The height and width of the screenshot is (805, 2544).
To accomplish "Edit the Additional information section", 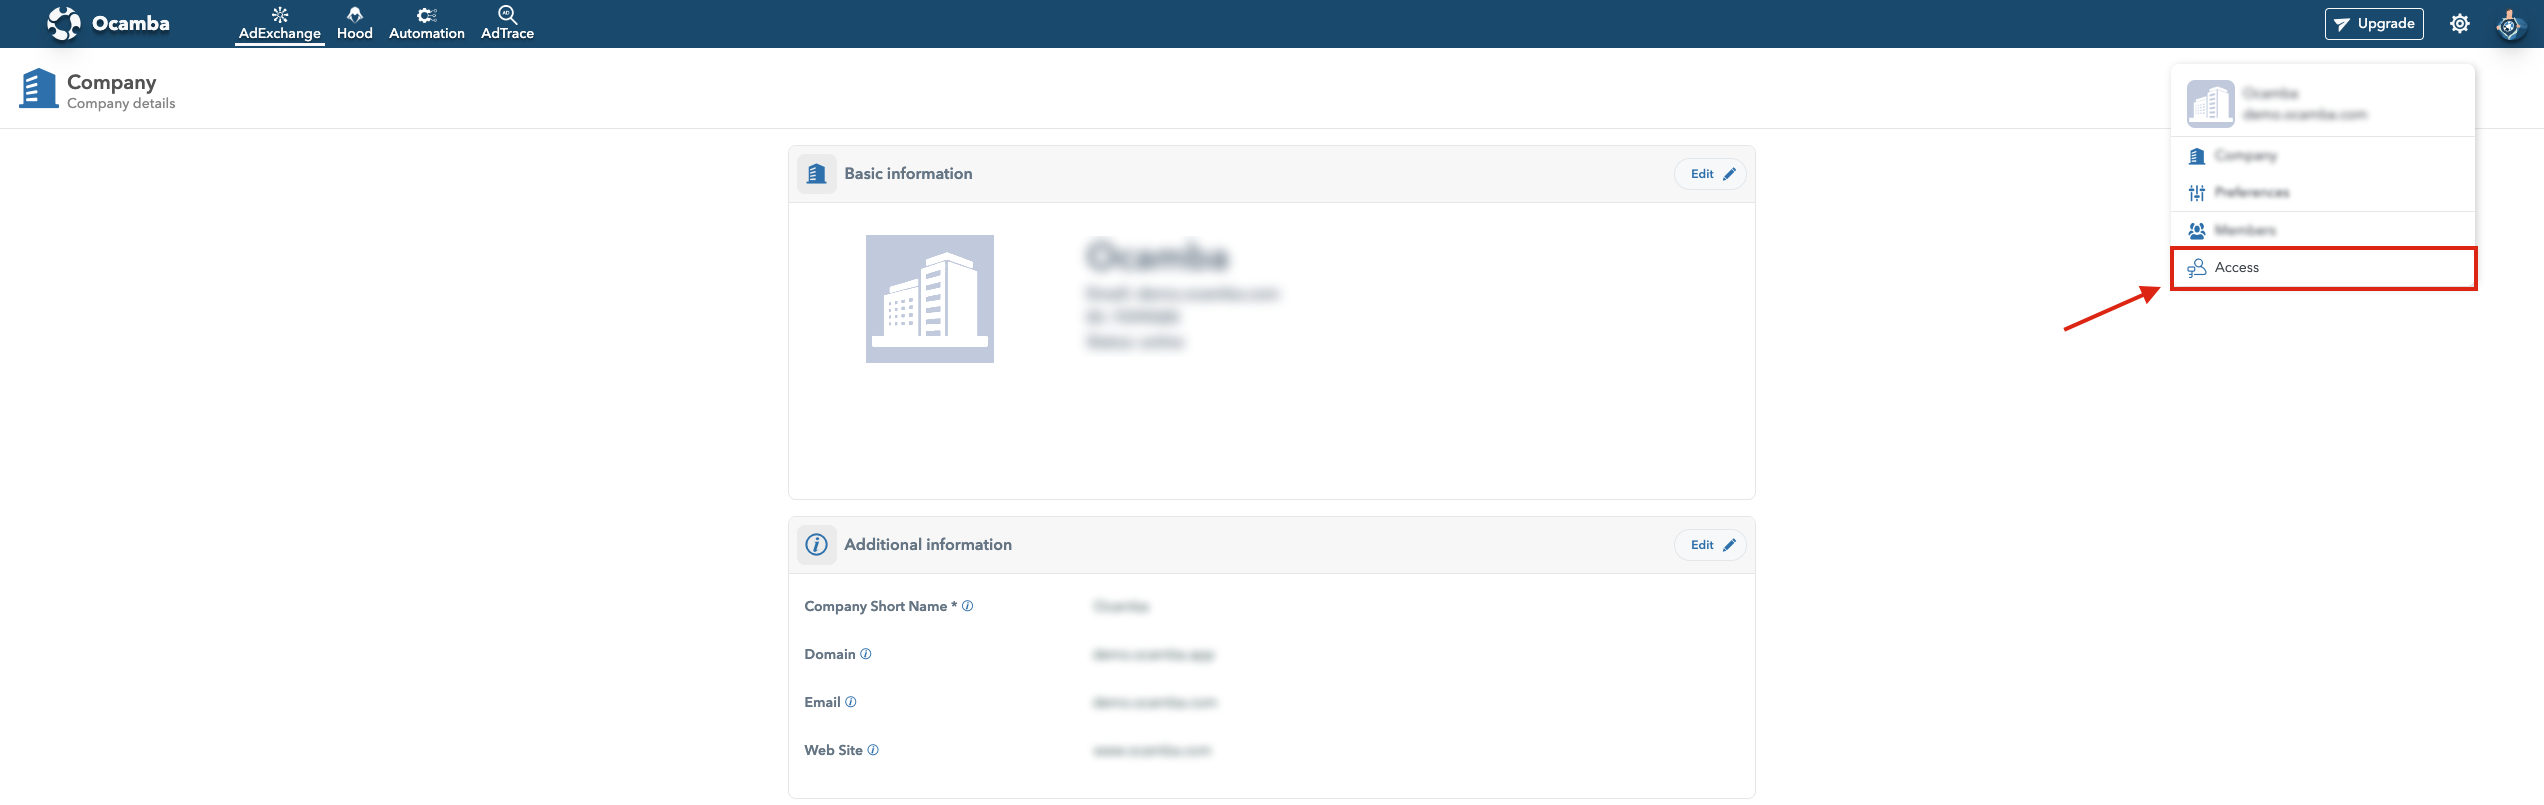I will click(1710, 545).
